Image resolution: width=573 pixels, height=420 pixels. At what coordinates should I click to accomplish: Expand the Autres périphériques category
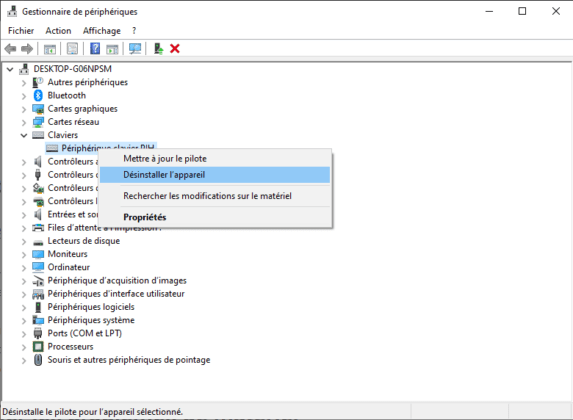coord(24,83)
